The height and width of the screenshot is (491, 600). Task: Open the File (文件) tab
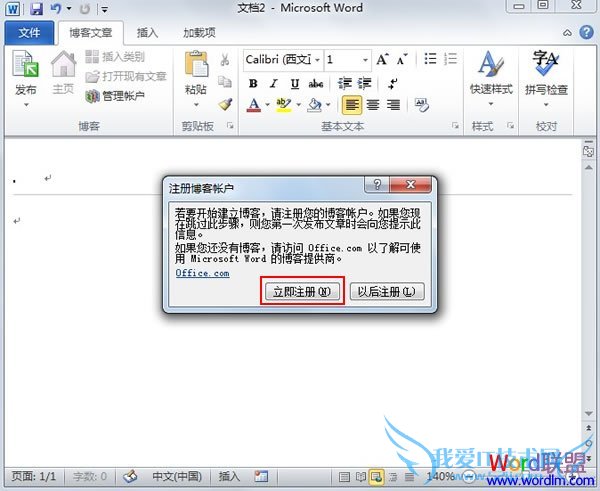tap(29, 33)
